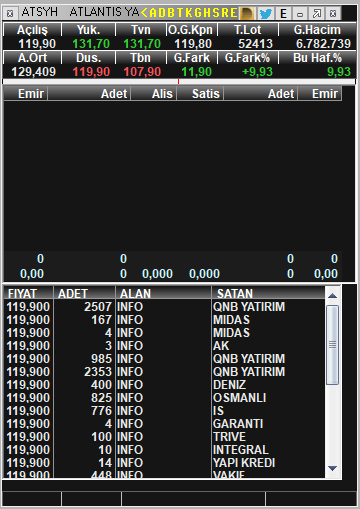
Task: Select the red Dus. value 119,90
Action: 91,72
